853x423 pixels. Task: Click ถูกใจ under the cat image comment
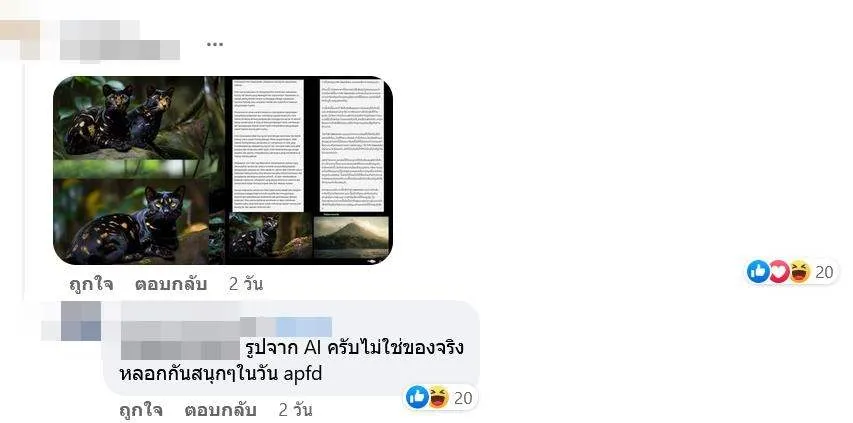click(91, 284)
